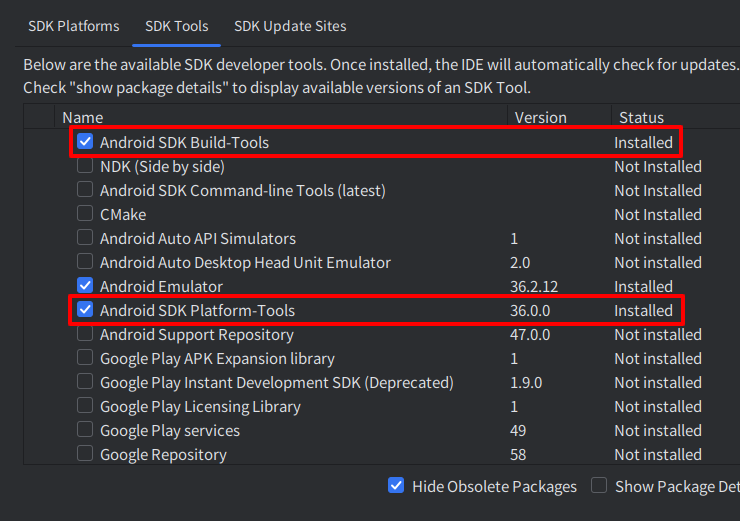Check Android Support Repository checkbox
Viewport: 740px width, 521px height.
(x=85, y=334)
